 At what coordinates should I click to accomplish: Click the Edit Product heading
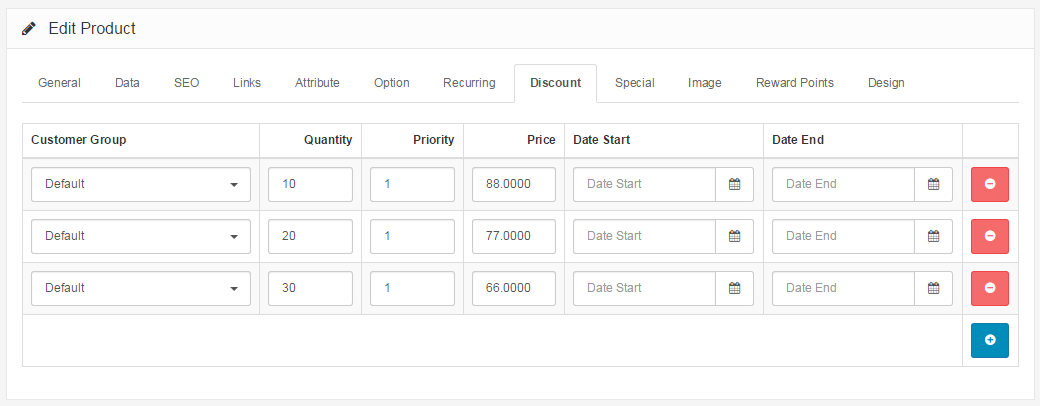92,29
